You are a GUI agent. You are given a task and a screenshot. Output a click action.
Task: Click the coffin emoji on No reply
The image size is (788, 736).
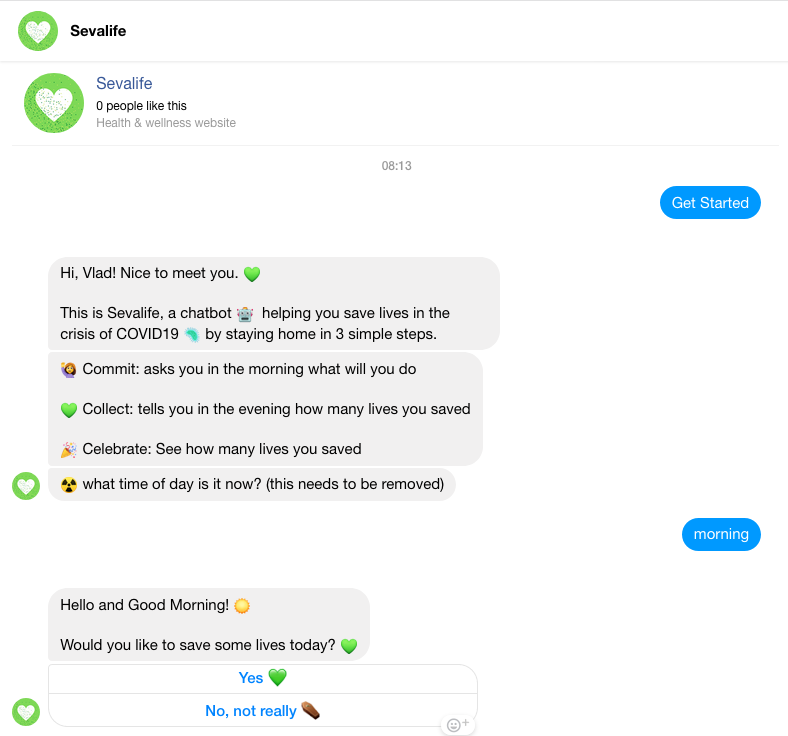coord(311,710)
